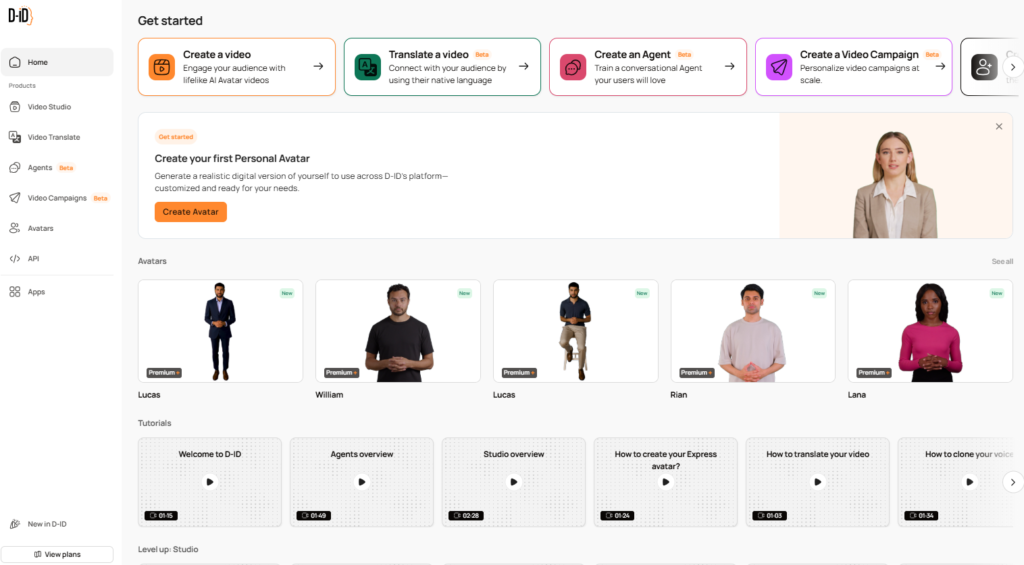Advance the Tutorials carousel with the right chevron

pos(1013,482)
